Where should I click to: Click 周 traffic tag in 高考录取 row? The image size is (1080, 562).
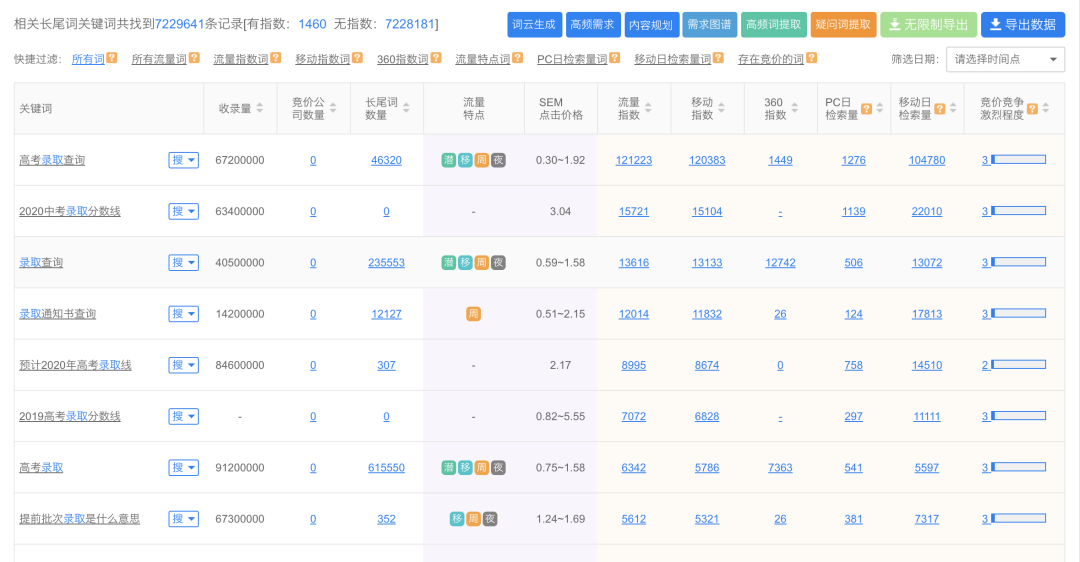[x=481, y=468]
